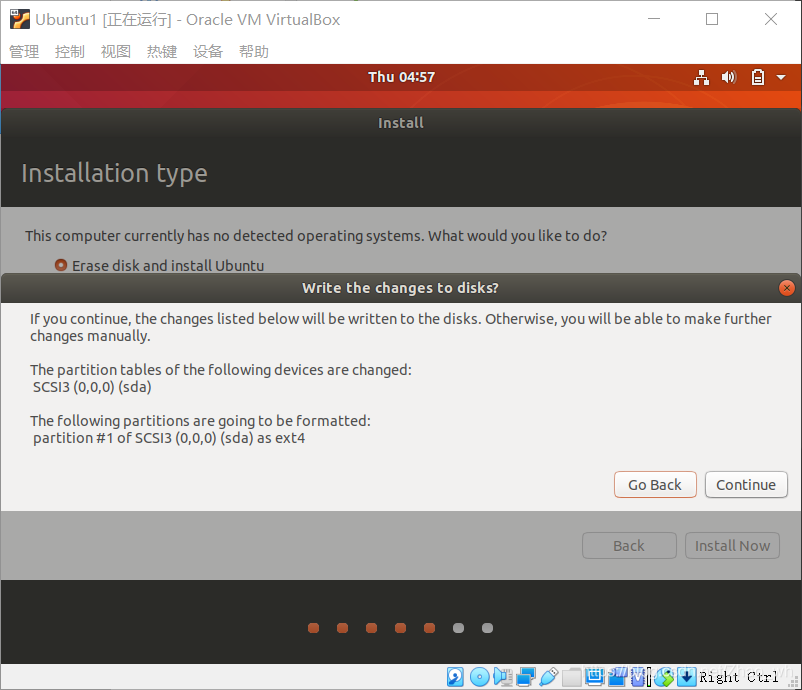Click the Go Back button
This screenshot has height=690, width=802.
tap(655, 484)
